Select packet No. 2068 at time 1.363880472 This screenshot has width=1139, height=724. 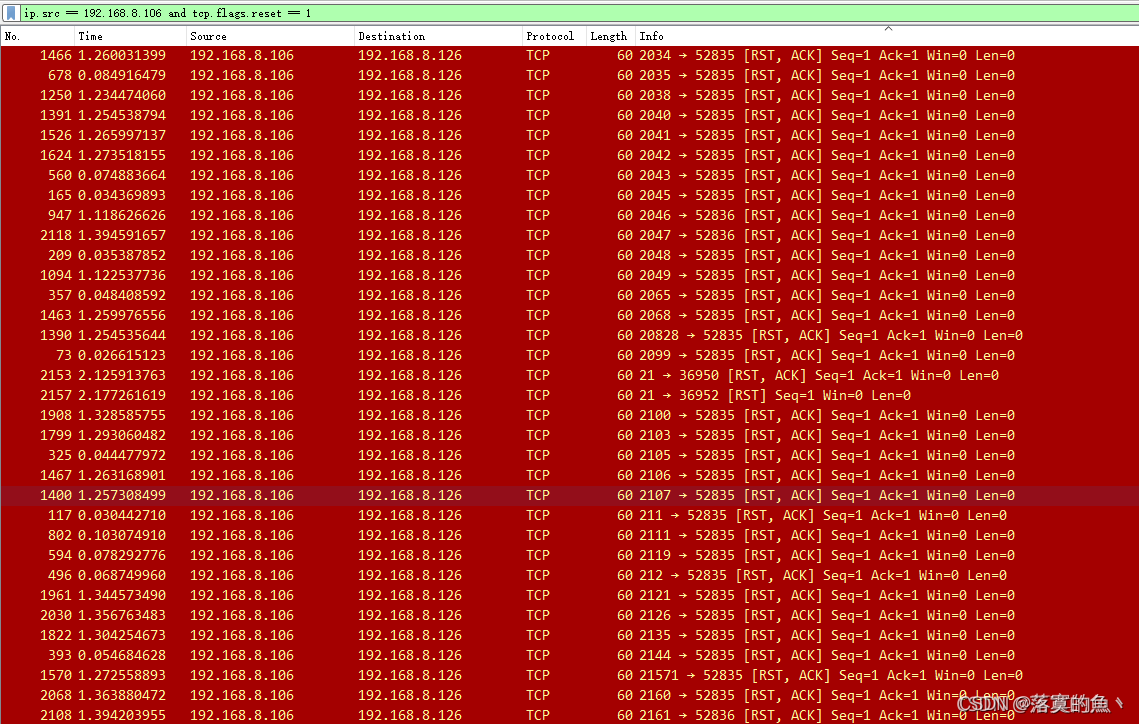(570, 695)
